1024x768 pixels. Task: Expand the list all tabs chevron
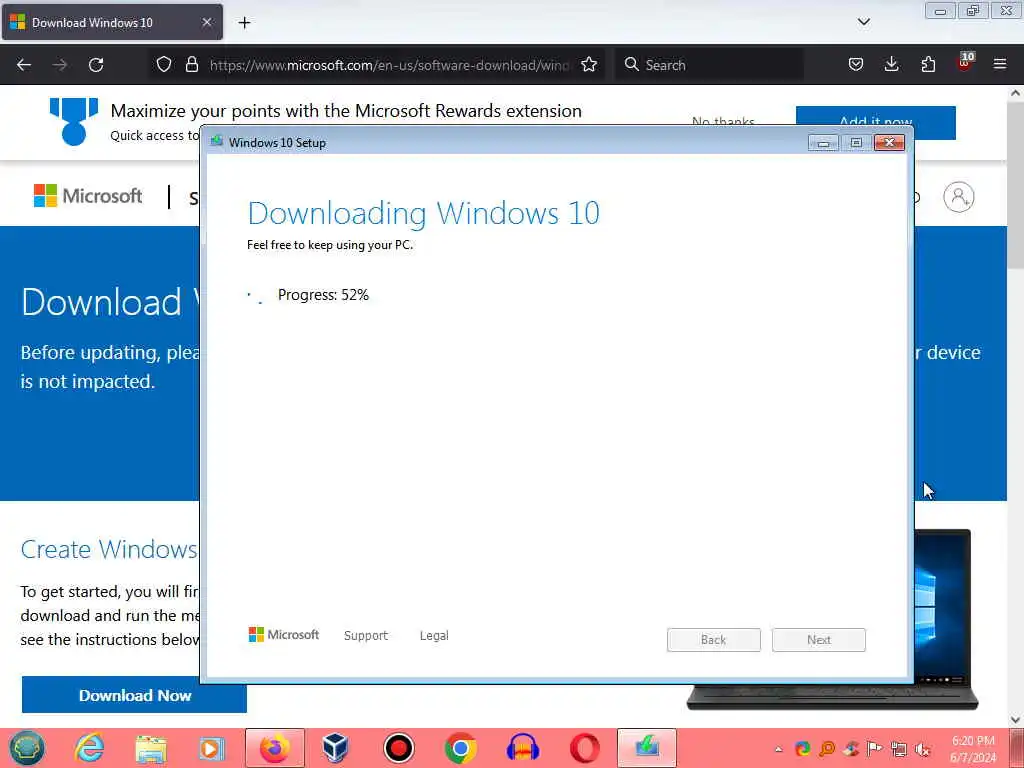click(863, 22)
